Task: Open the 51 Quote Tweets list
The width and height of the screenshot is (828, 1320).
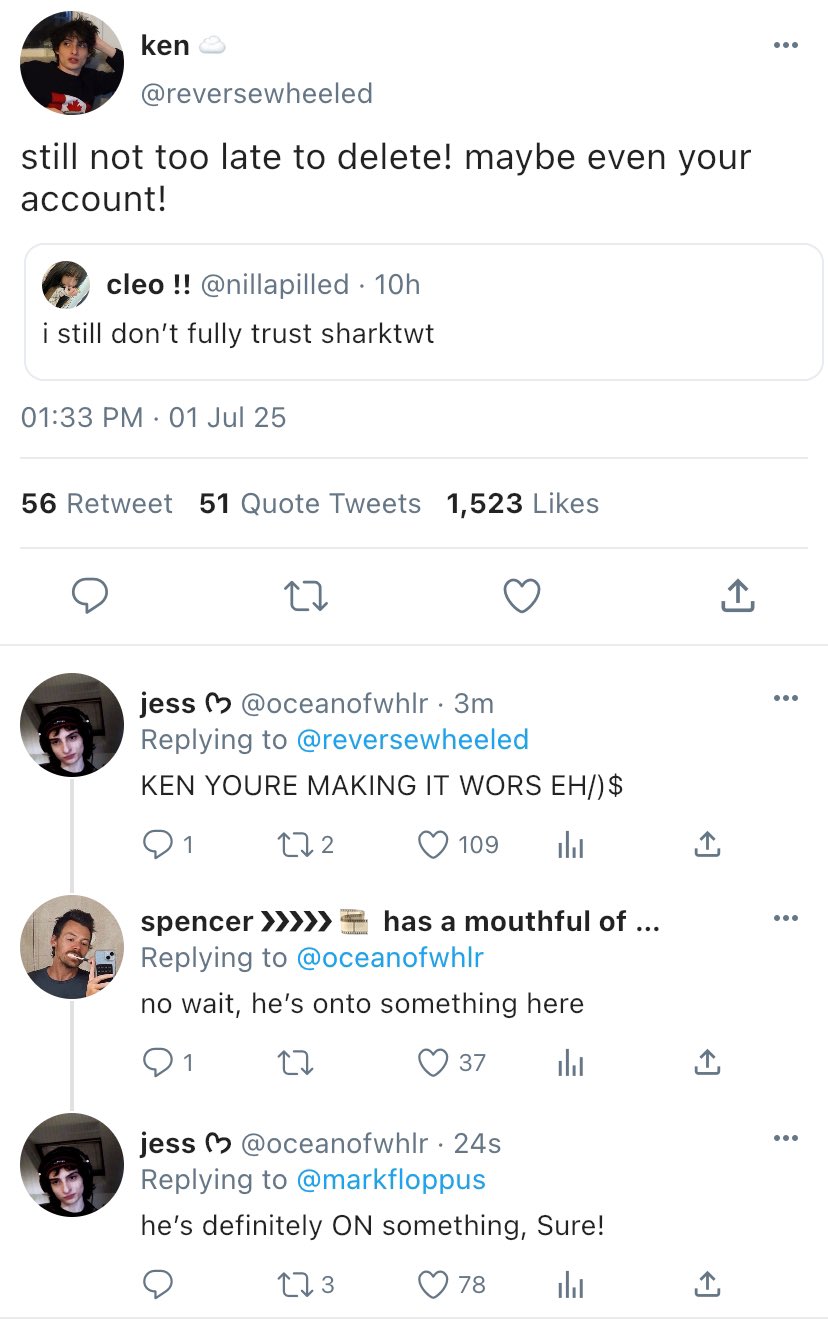Action: pyautogui.click(x=310, y=503)
